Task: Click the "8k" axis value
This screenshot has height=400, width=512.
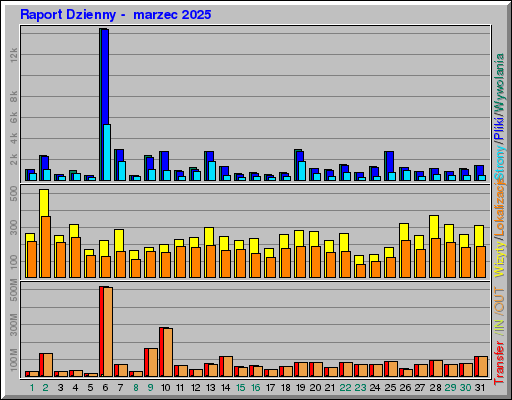Action: (x=14, y=97)
